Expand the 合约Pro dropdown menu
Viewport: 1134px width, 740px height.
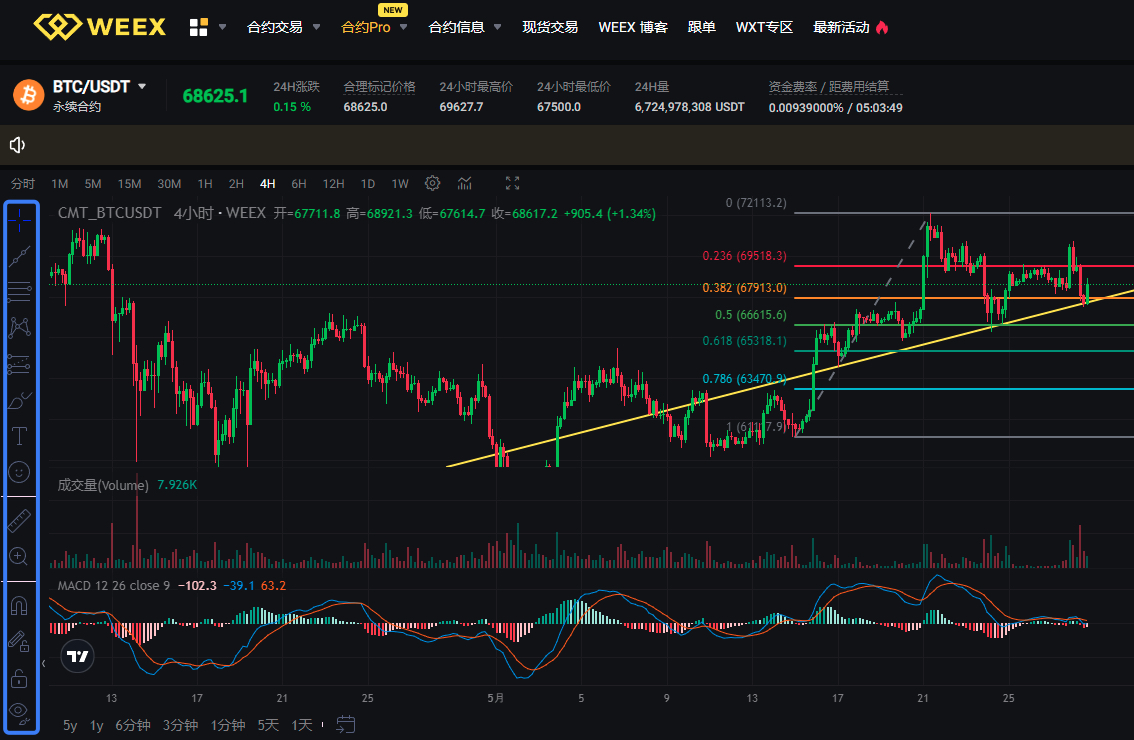point(404,27)
